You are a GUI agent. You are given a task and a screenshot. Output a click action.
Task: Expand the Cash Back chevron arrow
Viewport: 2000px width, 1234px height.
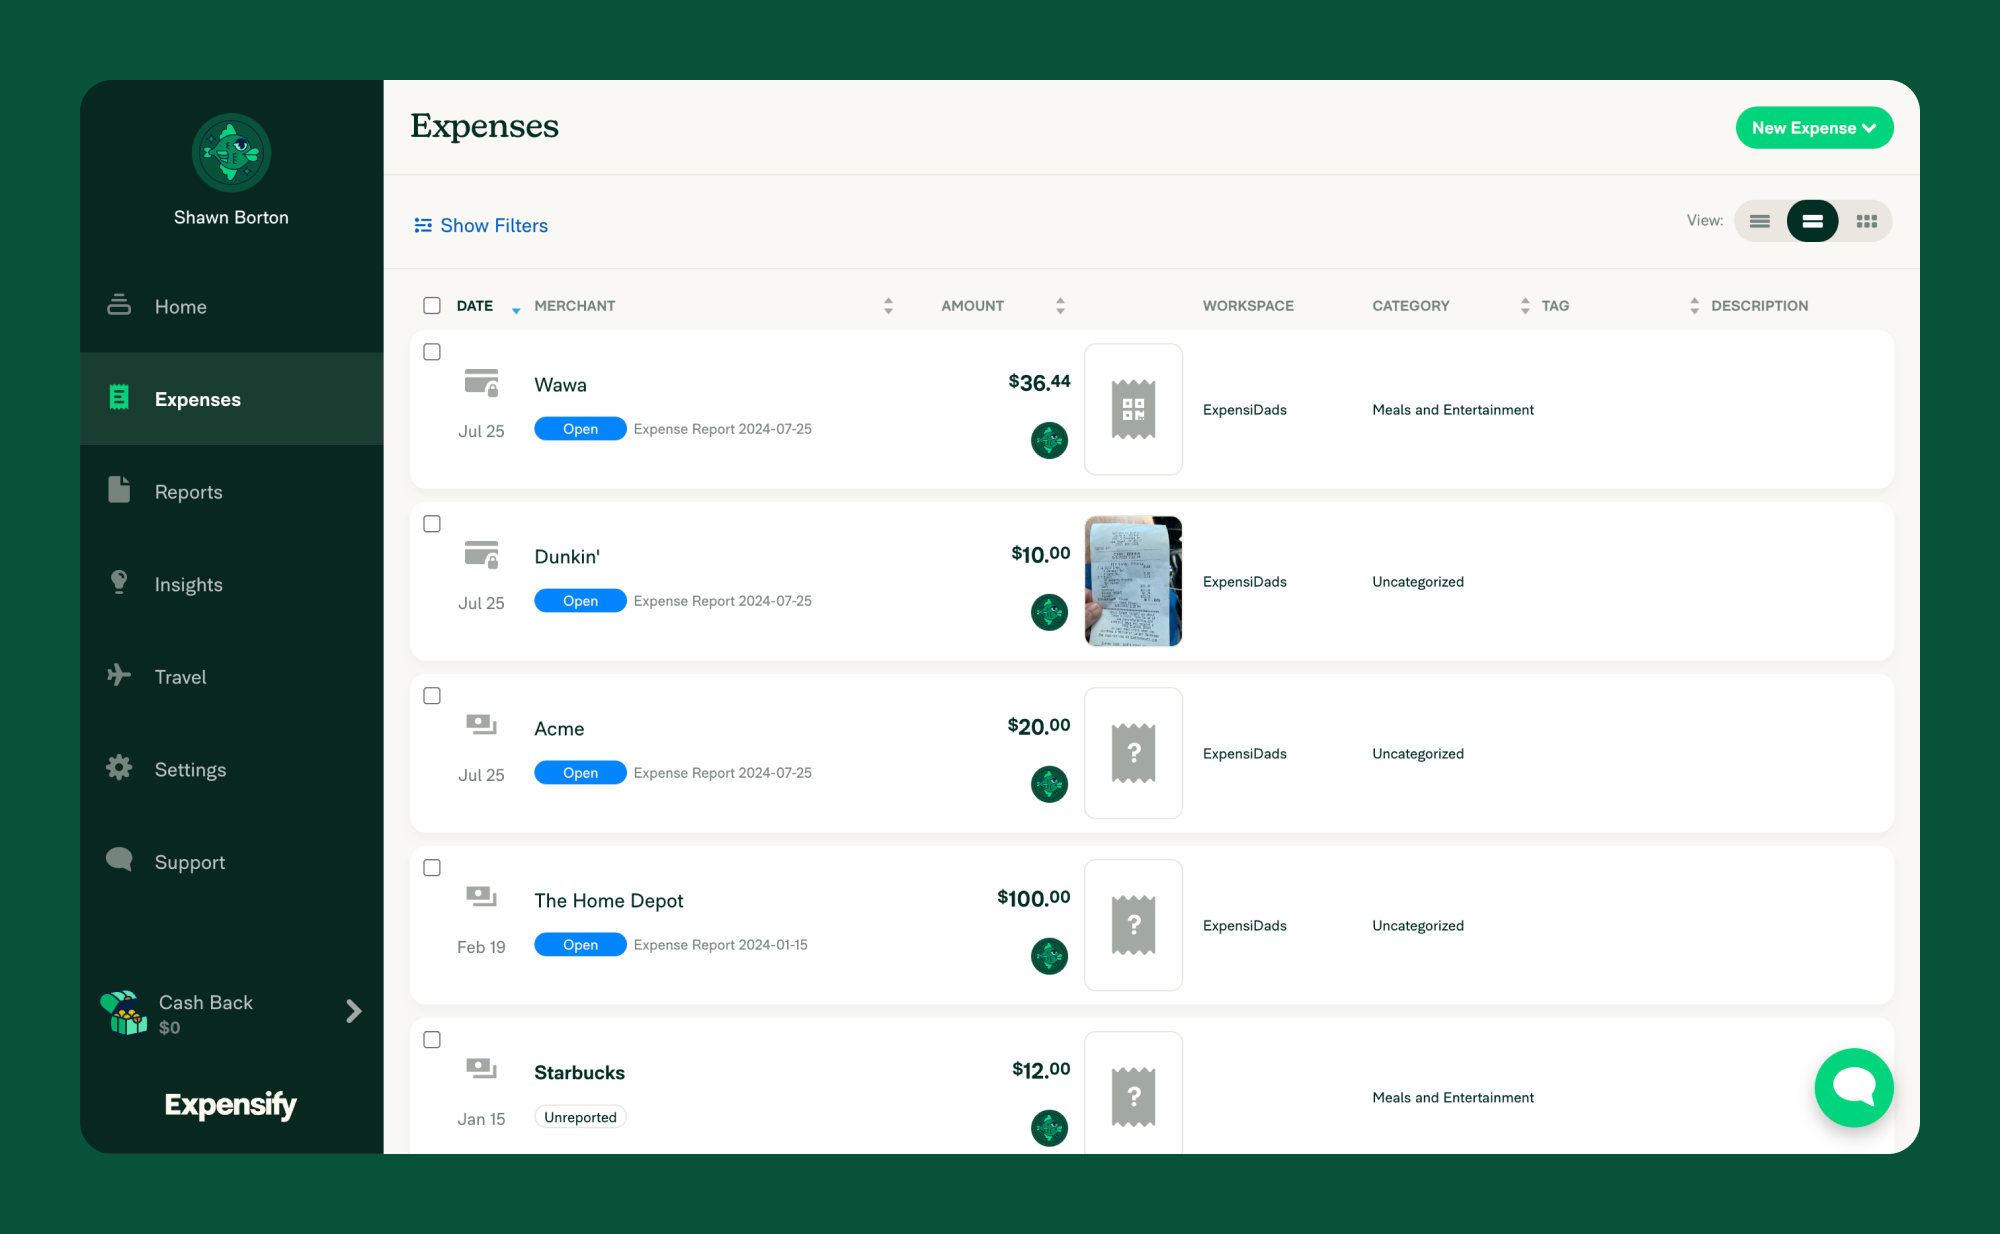click(x=353, y=1011)
